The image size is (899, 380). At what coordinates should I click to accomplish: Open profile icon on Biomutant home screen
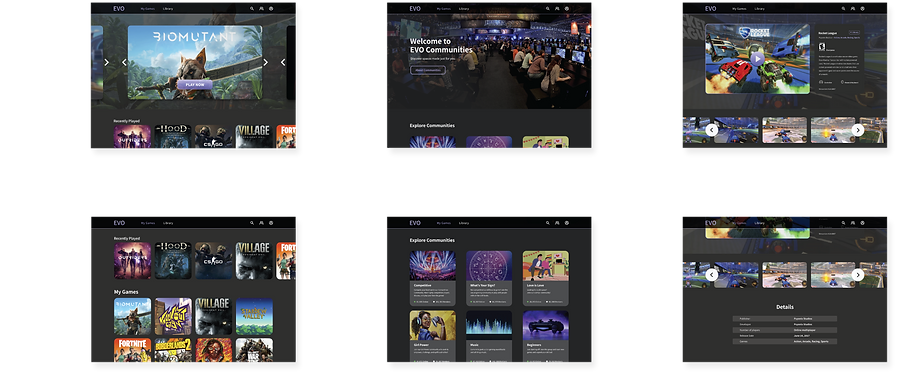click(x=271, y=9)
